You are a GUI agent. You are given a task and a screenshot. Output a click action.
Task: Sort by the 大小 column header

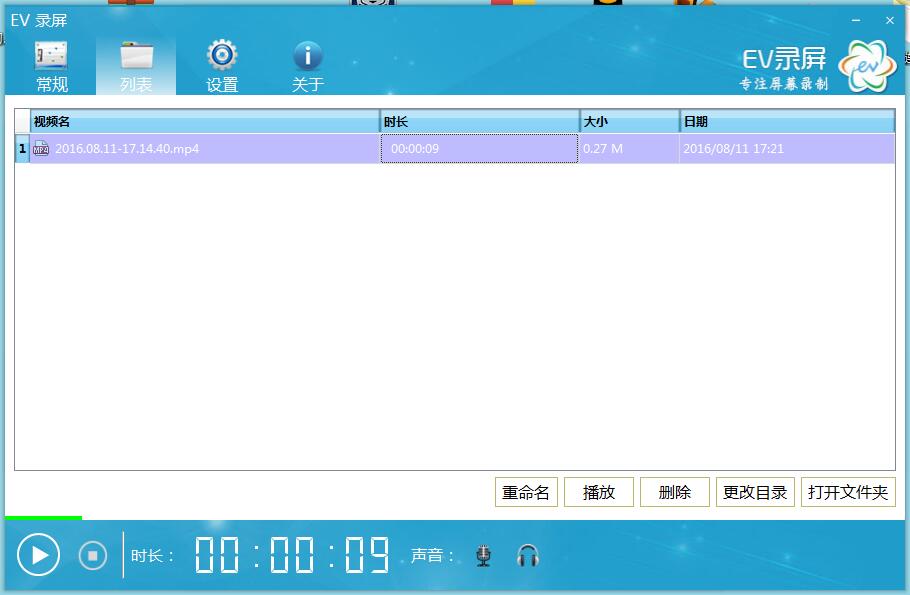(x=629, y=122)
